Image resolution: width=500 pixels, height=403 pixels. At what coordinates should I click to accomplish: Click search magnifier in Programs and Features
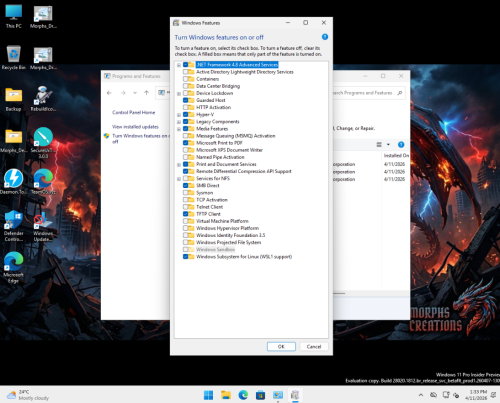click(x=400, y=93)
